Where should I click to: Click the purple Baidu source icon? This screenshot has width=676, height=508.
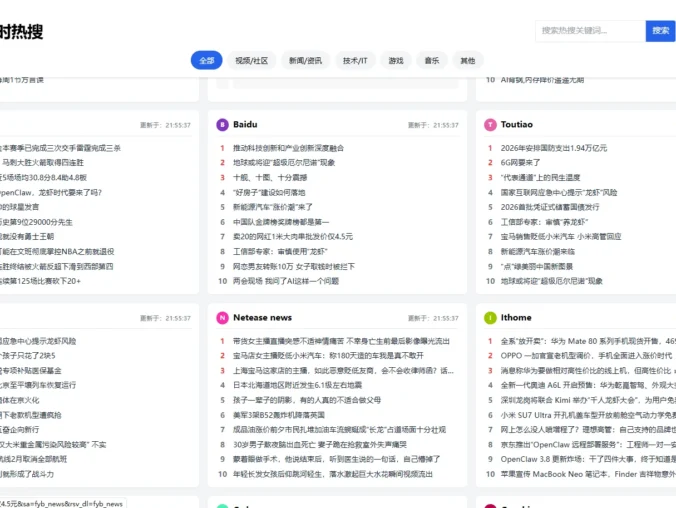(222, 125)
